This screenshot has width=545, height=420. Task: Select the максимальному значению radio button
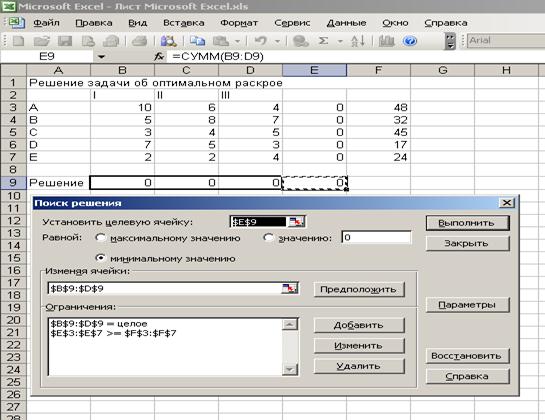(100, 238)
